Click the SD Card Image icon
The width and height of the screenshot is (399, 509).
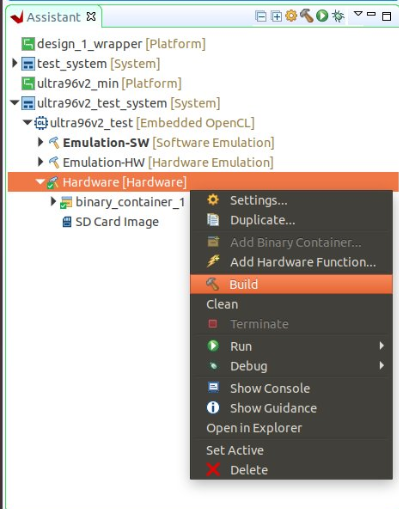click(x=67, y=222)
